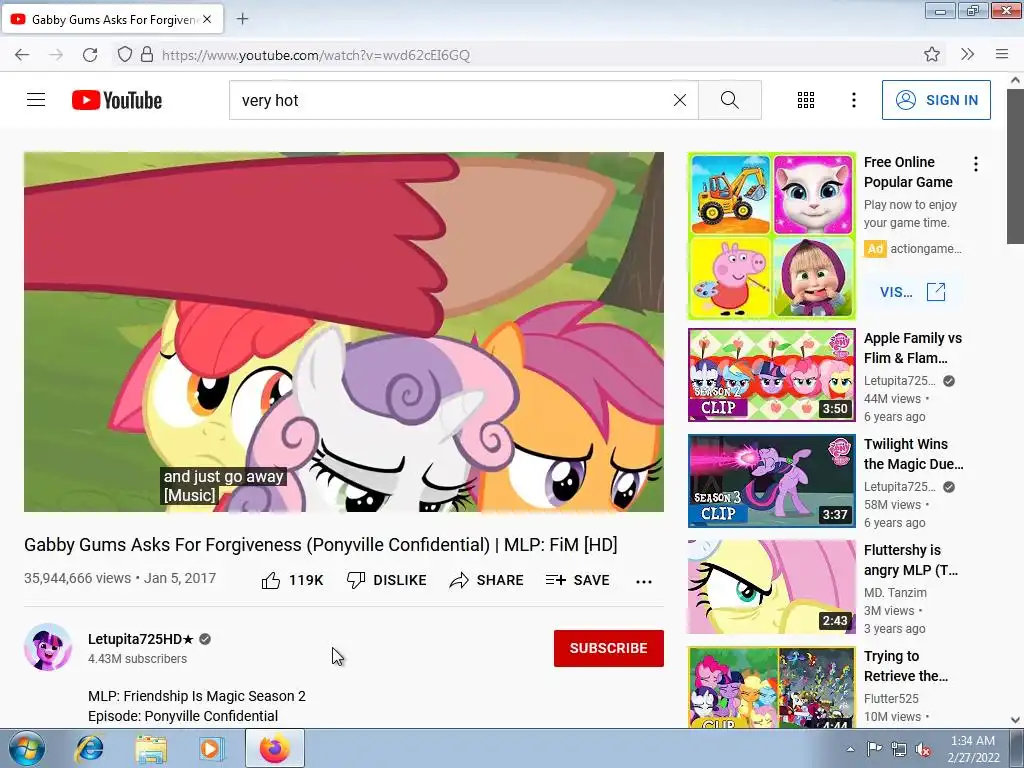Close the Gabby Gums tab
This screenshot has width=1024, height=768.
(x=207, y=19)
